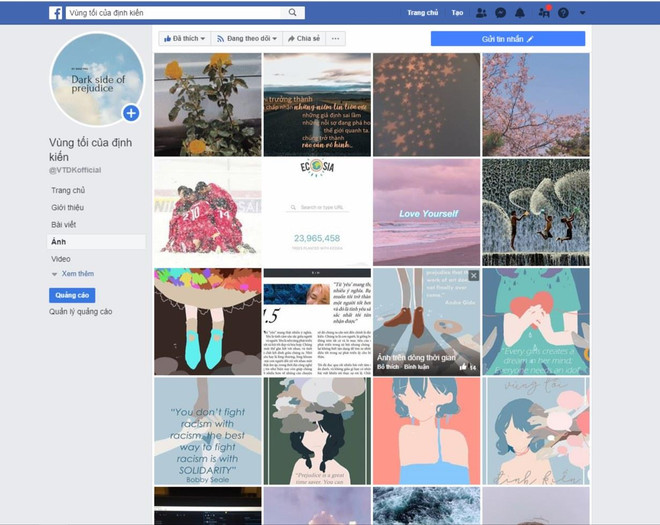The width and height of the screenshot is (660, 525).
Task: Click the blue 'Quảng cáo' button
Action: (72, 295)
